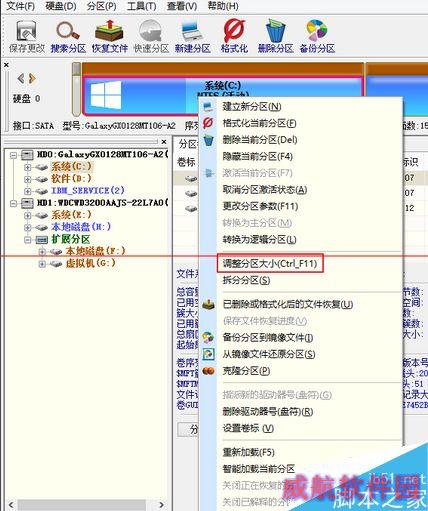The height and width of the screenshot is (511, 428).
Task: Collapse the HD0 GalaxyGX0128MT106-A2 tree node
Action: pyautogui.click(x=13, y=155)
